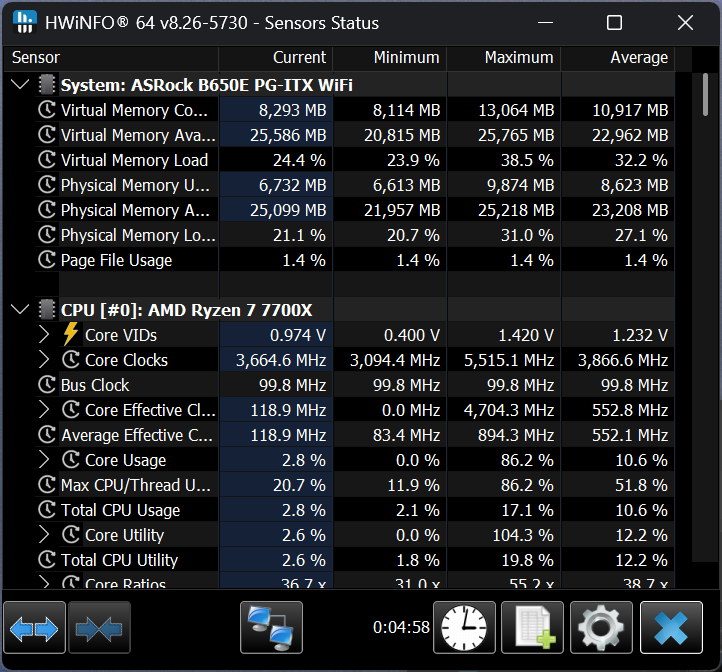Image resolution: width=722 pixels, height=672 pixels.
Task: Select the Total CPU Utility row label
Action: click(x=120, y=560)
